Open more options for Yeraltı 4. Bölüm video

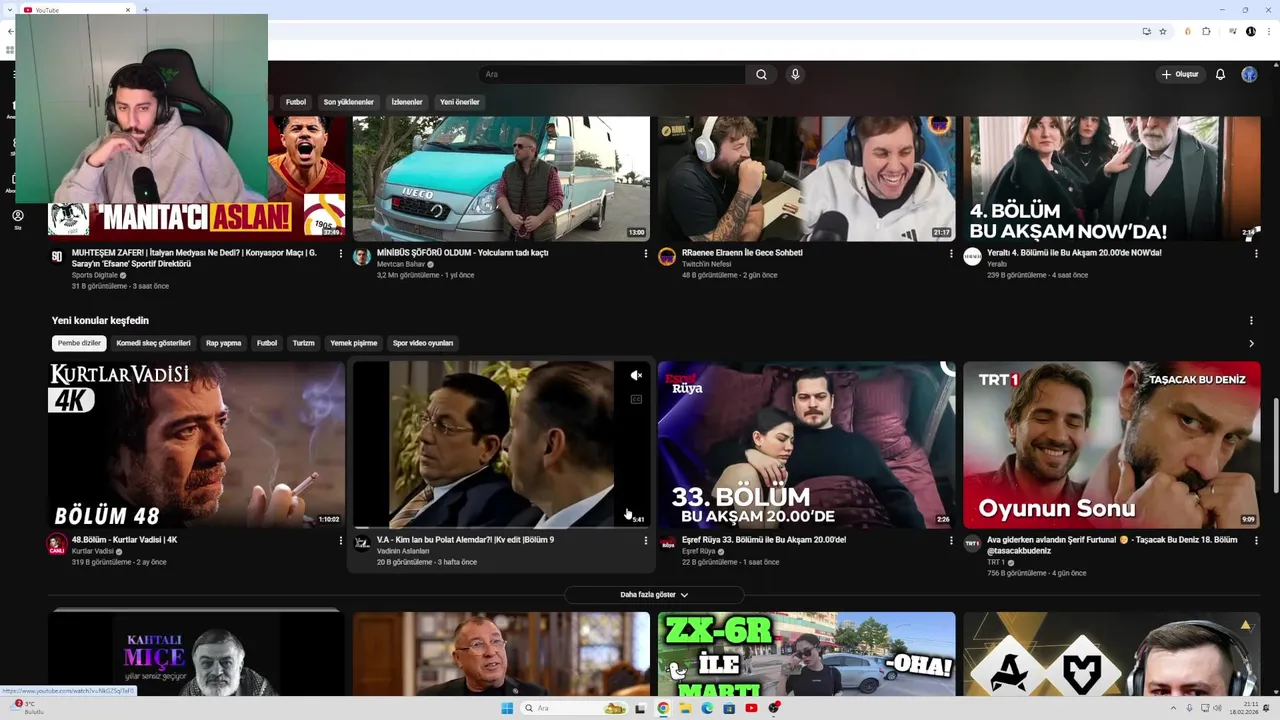click(x=1256, y=254)
